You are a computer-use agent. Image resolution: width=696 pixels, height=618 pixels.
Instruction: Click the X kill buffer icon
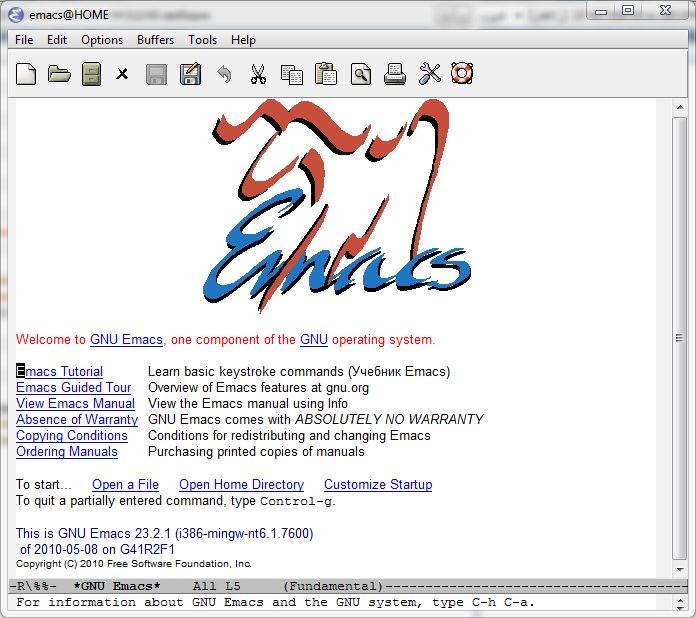click(x=122, y=74)
